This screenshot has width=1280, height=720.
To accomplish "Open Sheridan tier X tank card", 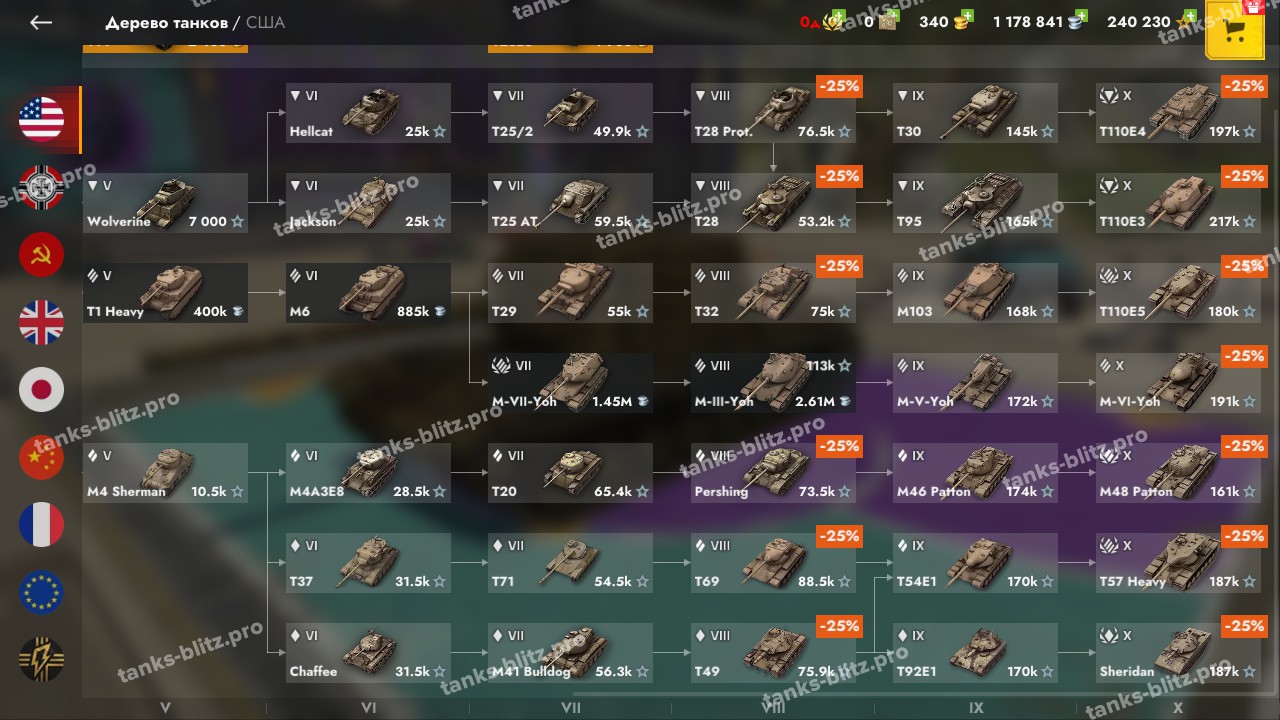I will pos(1178,653).
